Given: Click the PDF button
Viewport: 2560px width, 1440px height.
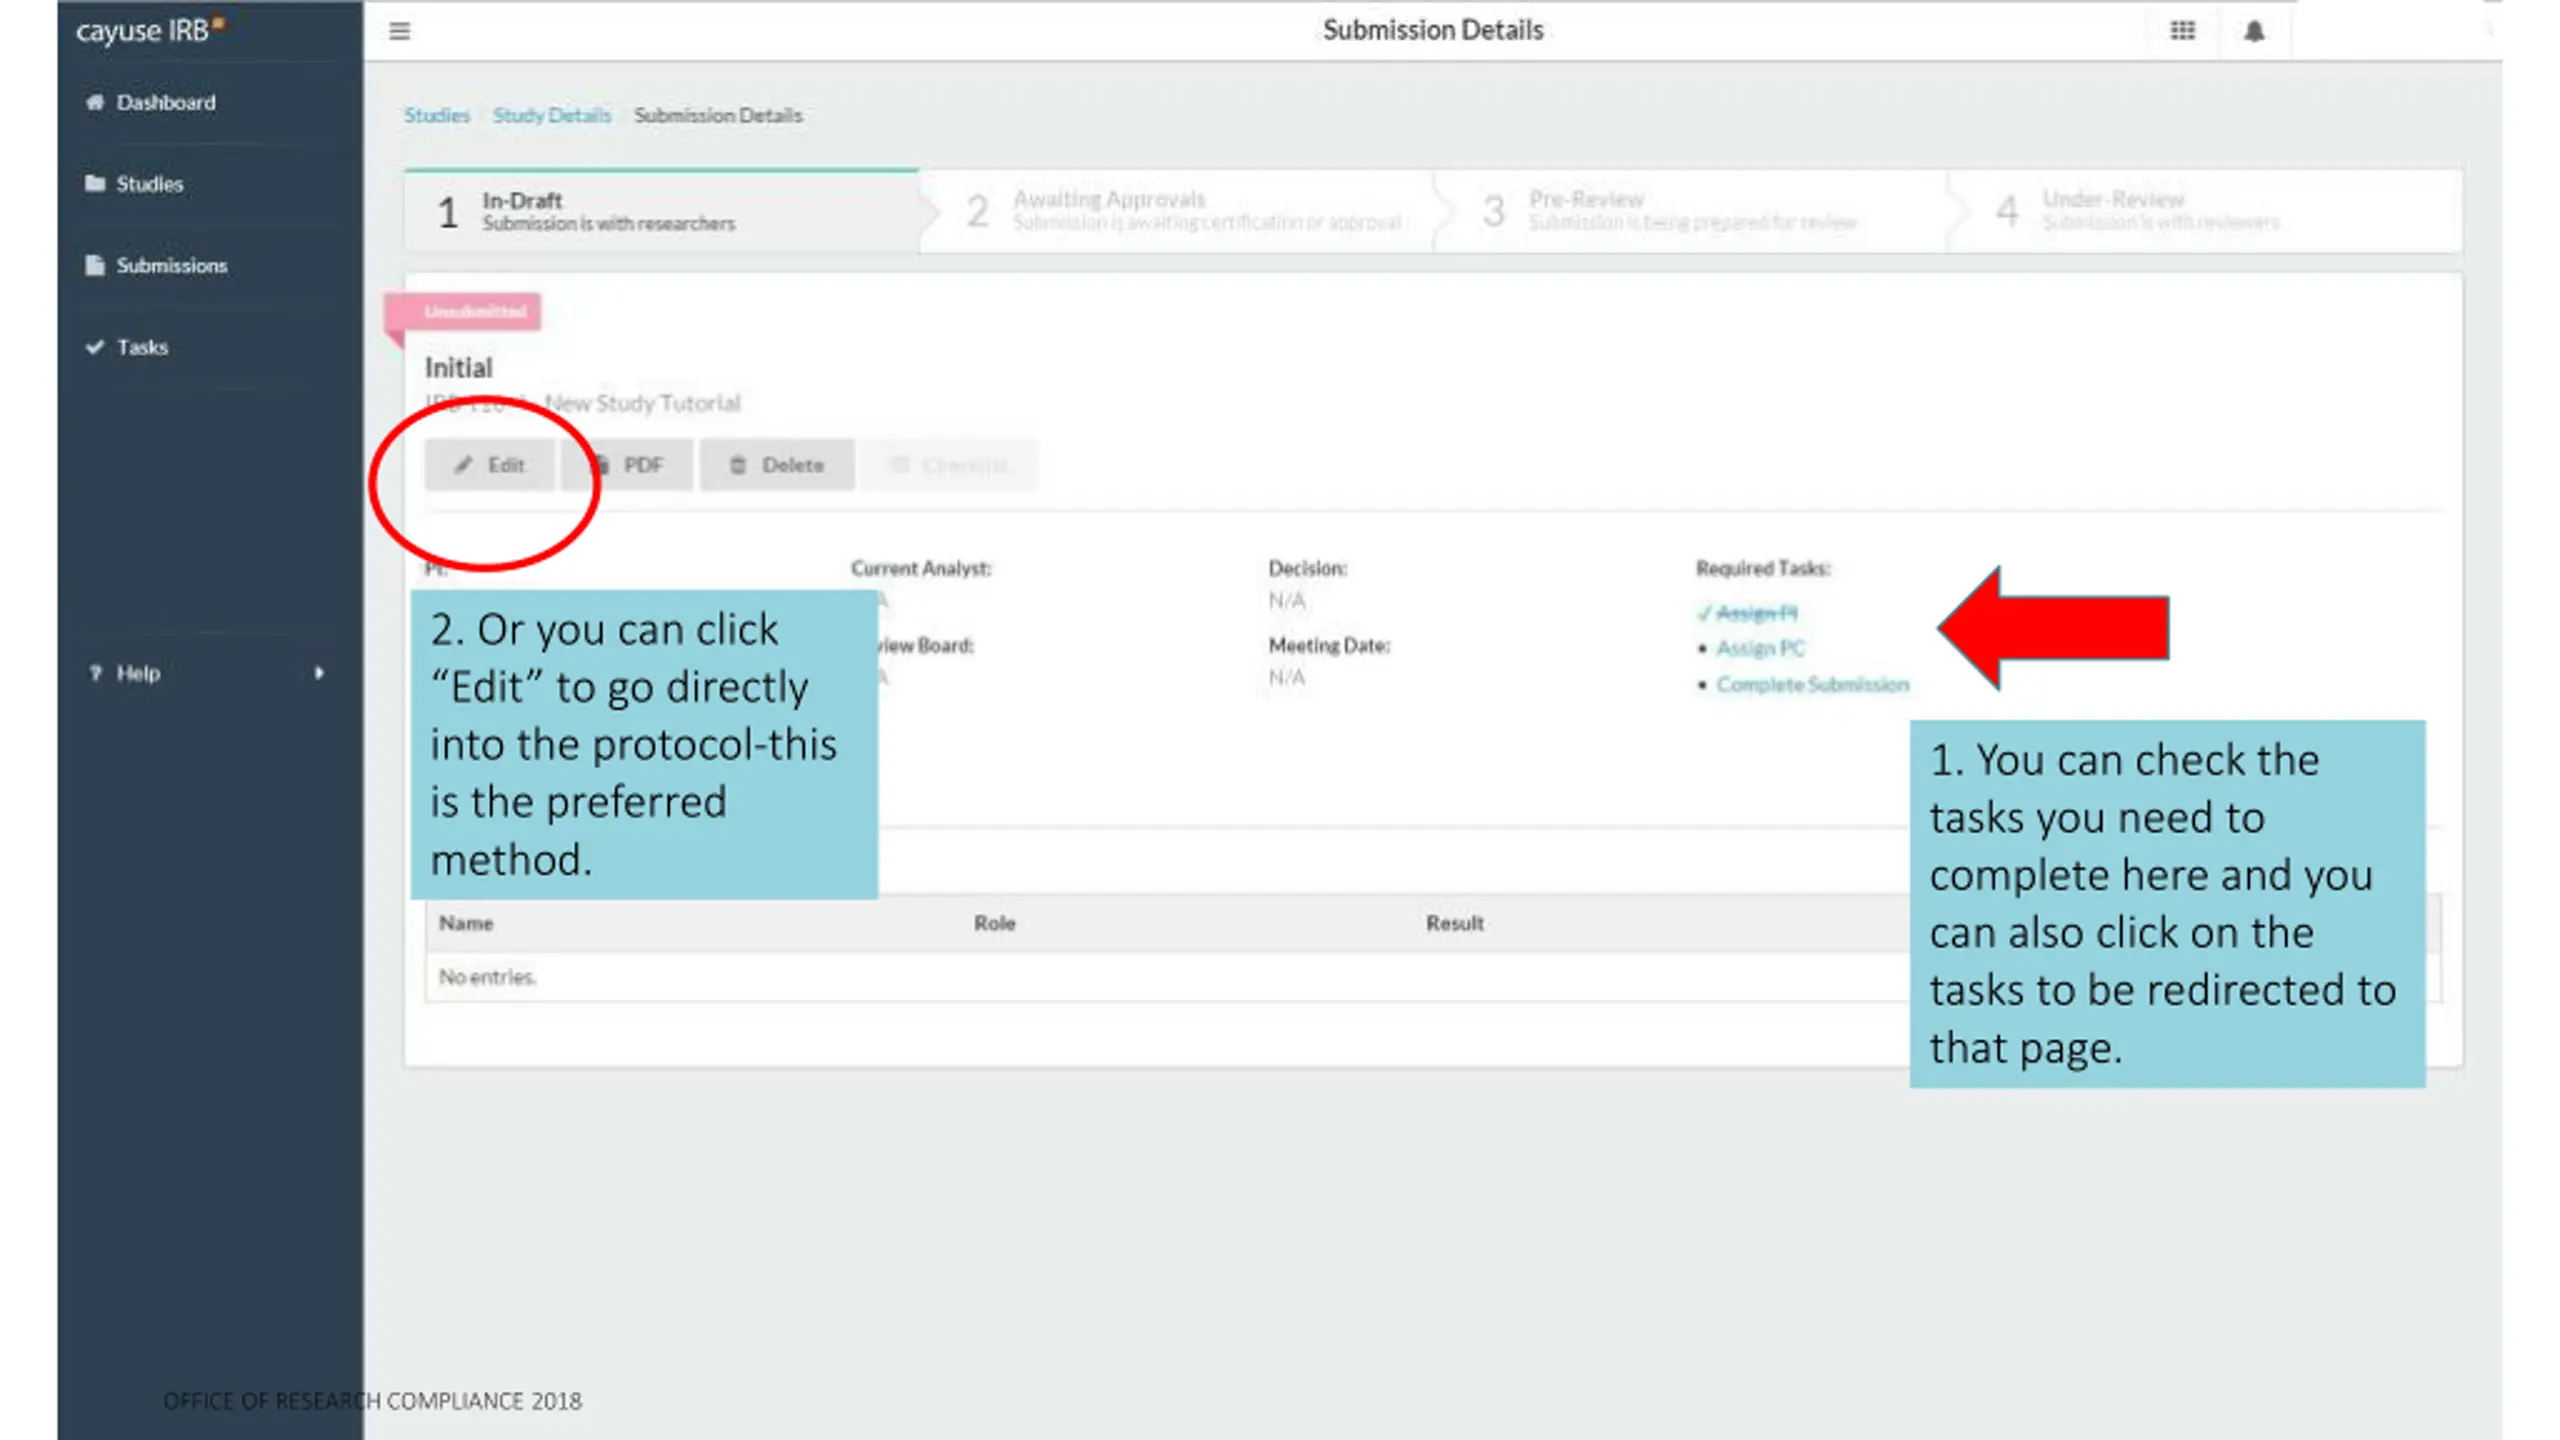Looking at the screenshot, I should 627,465.
